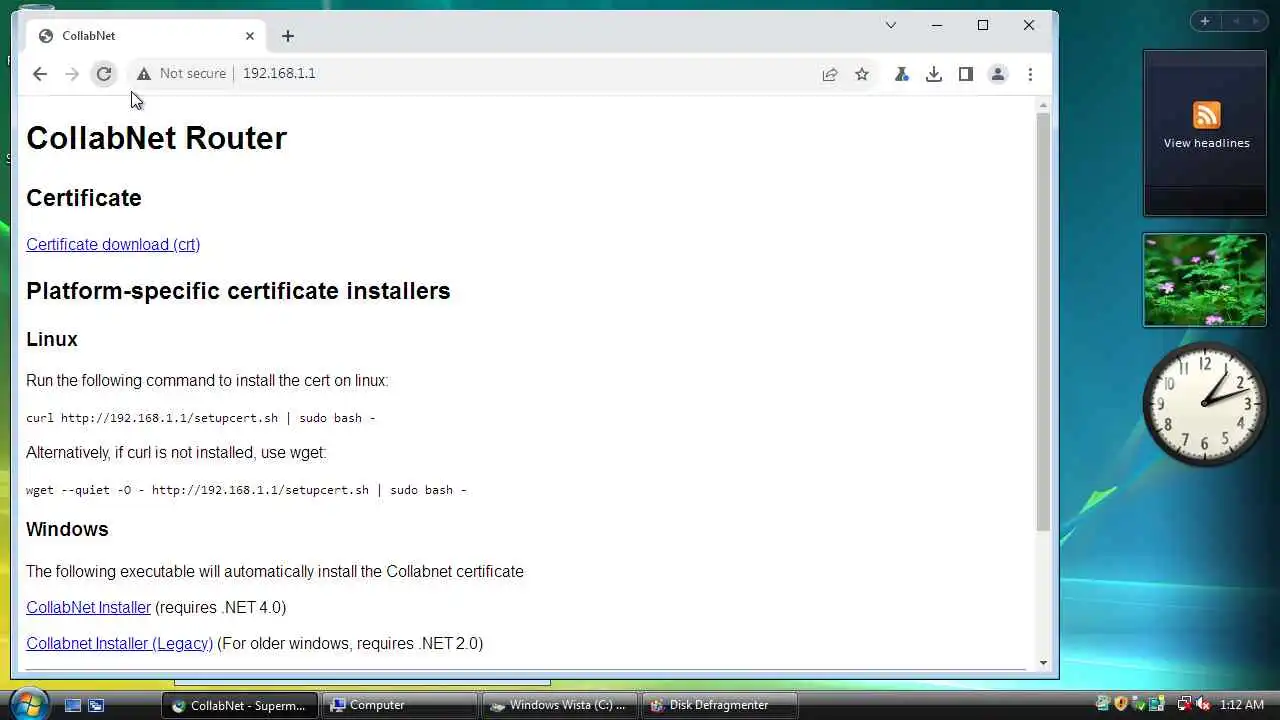This screenshot has height=720, width=1280.
Task: Click the RSS feed headlines icon
Action: [x=1206, y=115]
